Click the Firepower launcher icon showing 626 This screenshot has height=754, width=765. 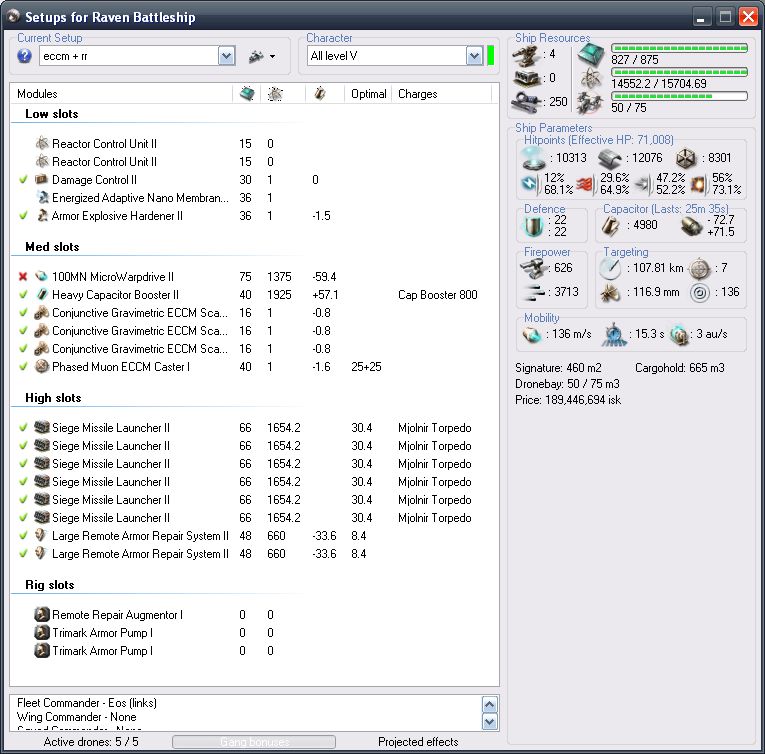click(533, 268)
